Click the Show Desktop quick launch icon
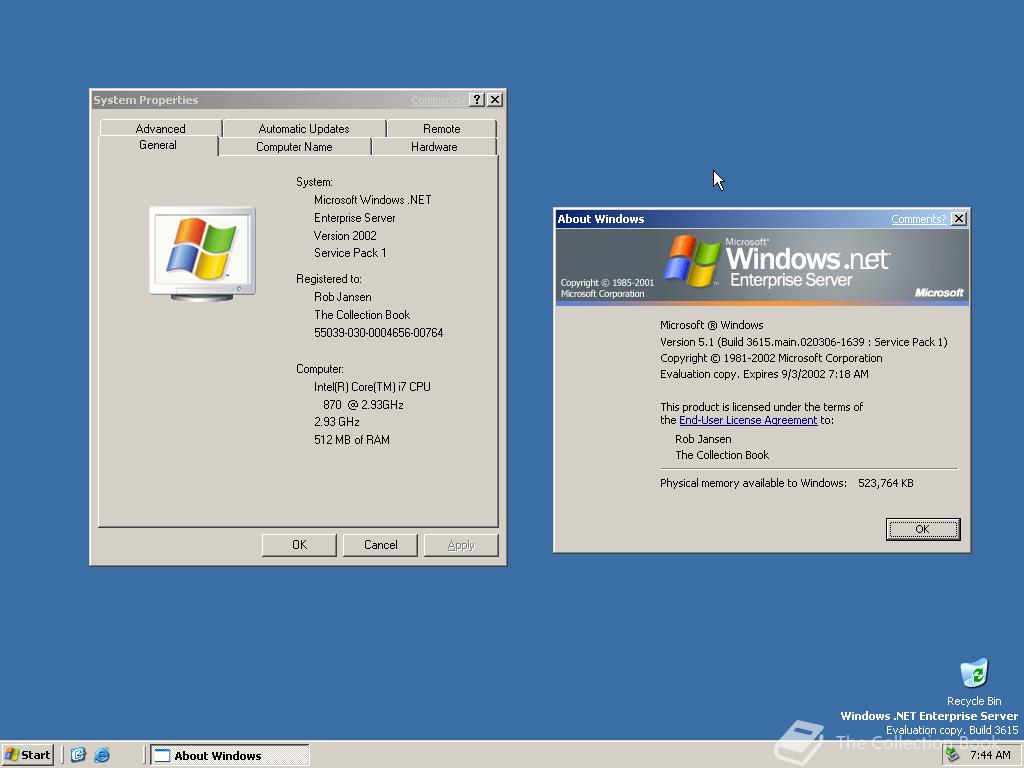This screenshot has width=1024, height=768. (x=78, y=755)
